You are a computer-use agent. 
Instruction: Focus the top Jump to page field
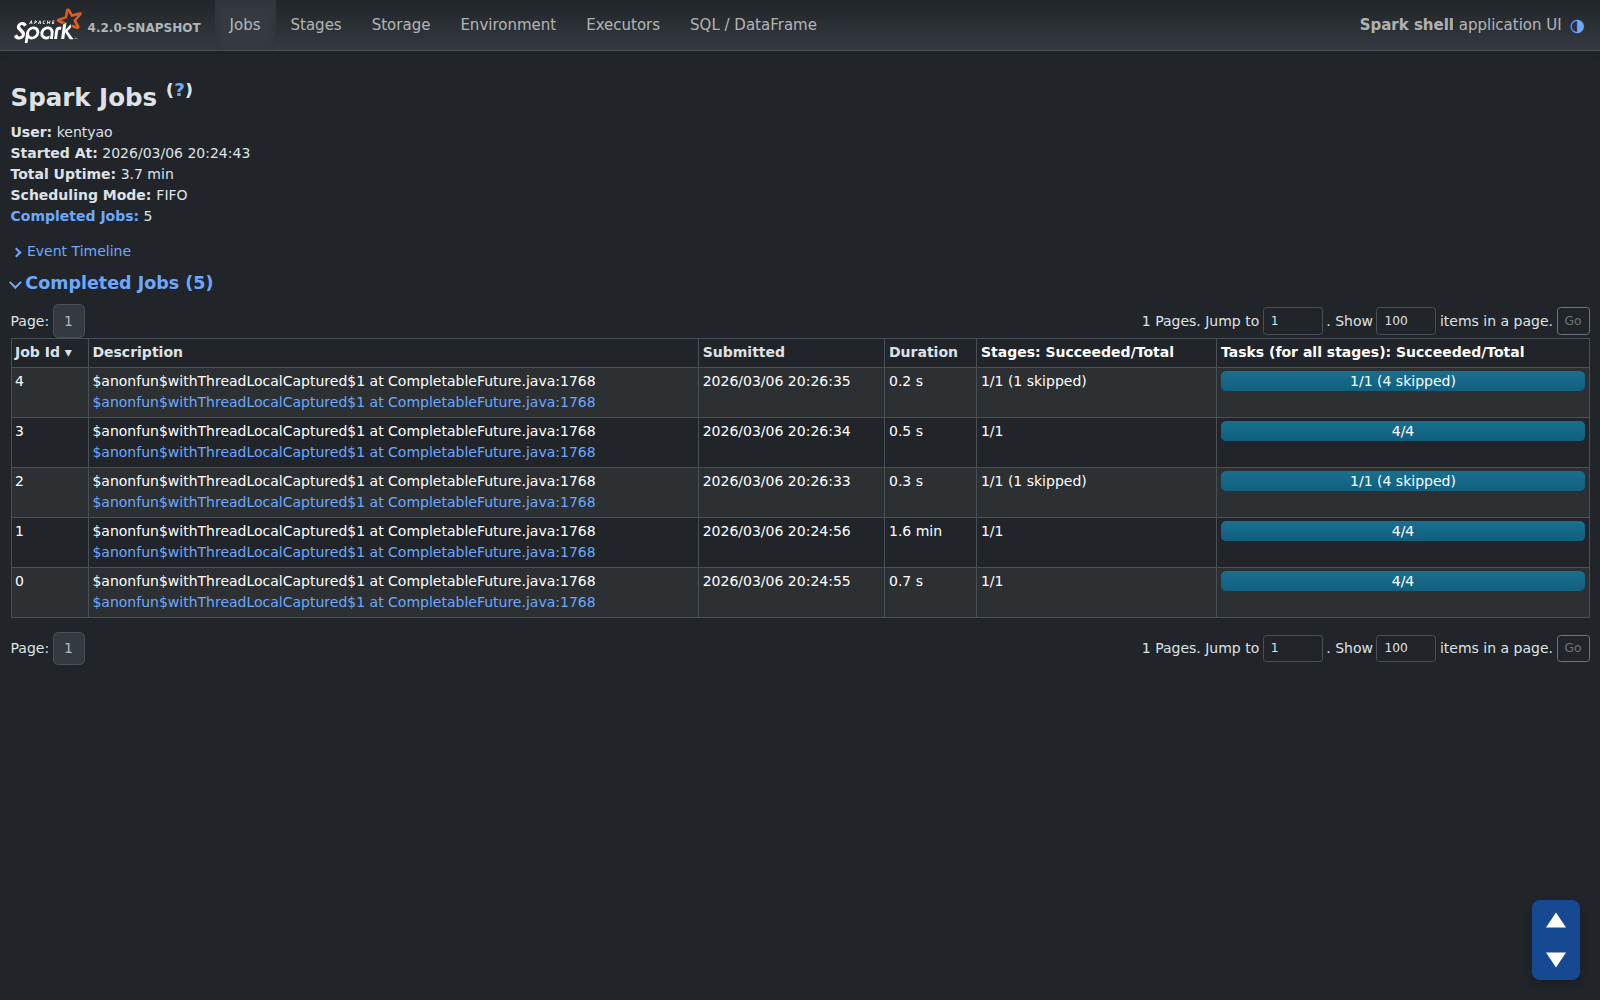tap(1293, 321)
